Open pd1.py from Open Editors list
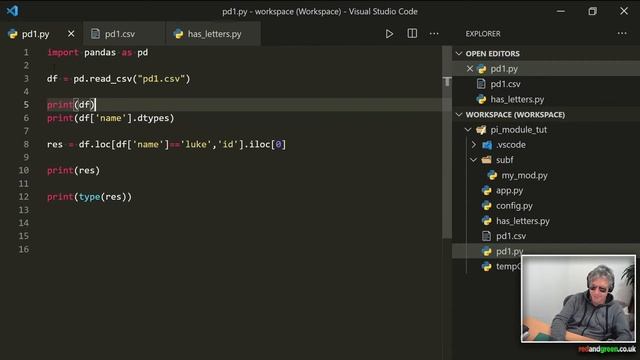 click(x=546, y=69)
